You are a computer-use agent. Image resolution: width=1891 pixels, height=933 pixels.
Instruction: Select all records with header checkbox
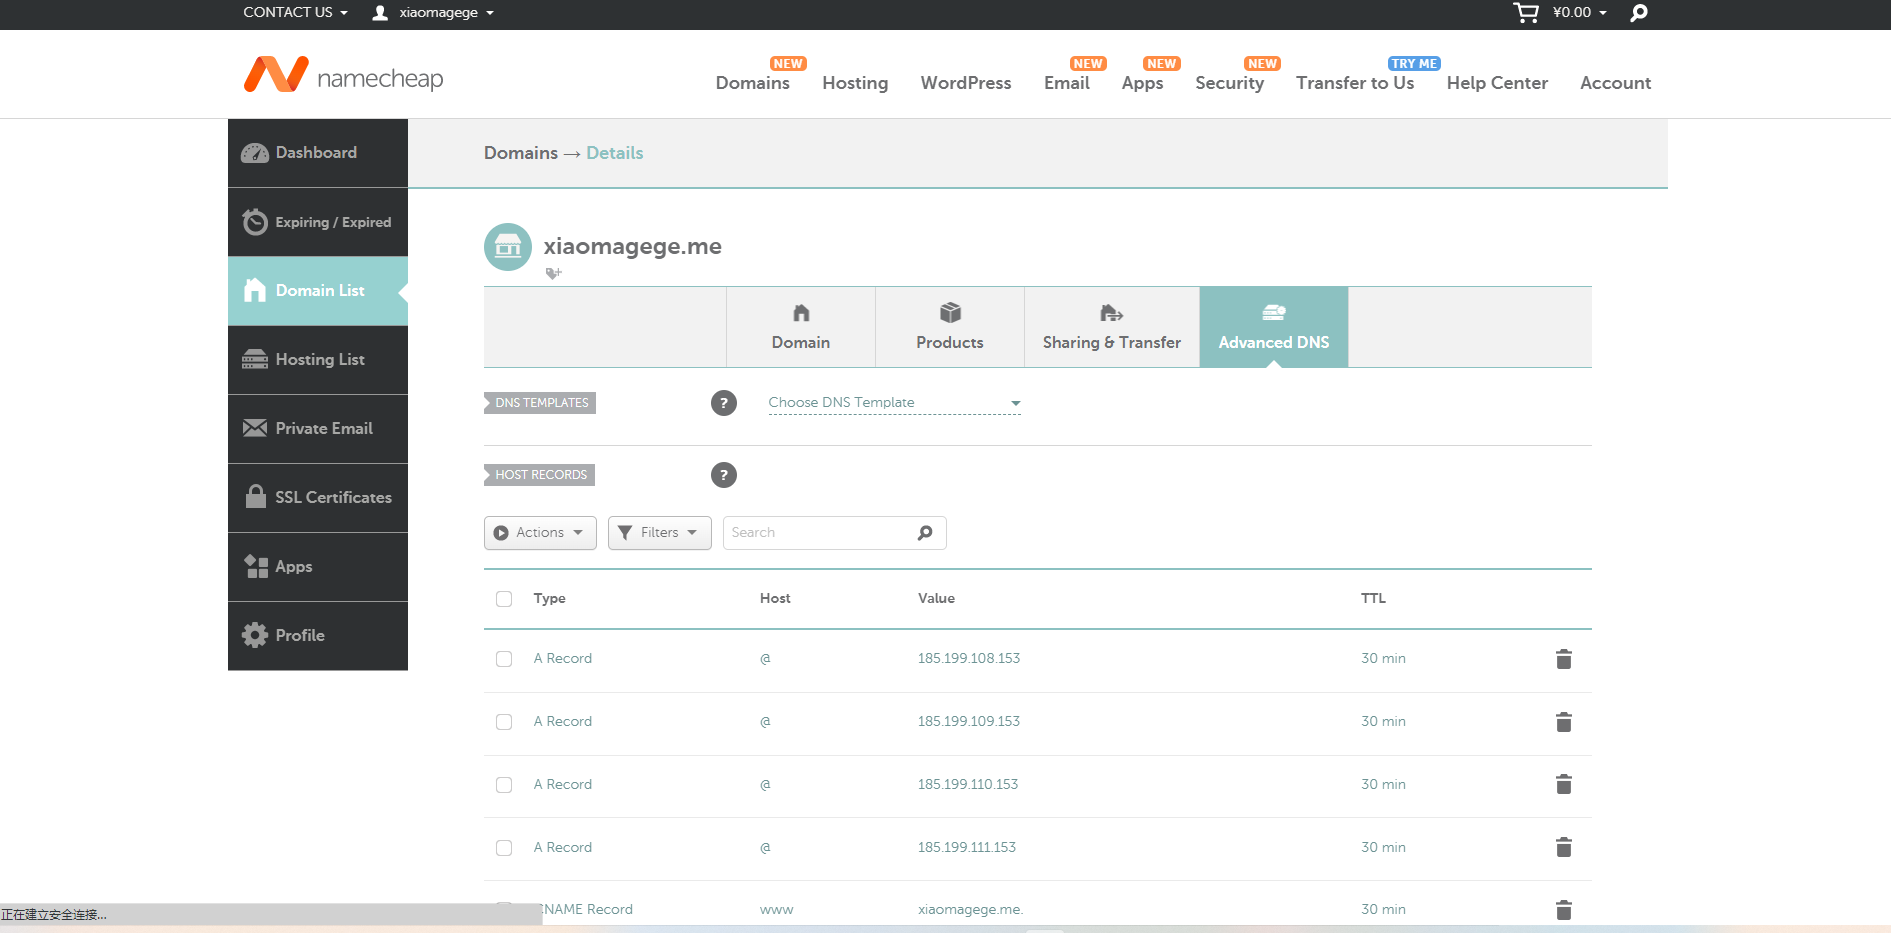(504, 599)
